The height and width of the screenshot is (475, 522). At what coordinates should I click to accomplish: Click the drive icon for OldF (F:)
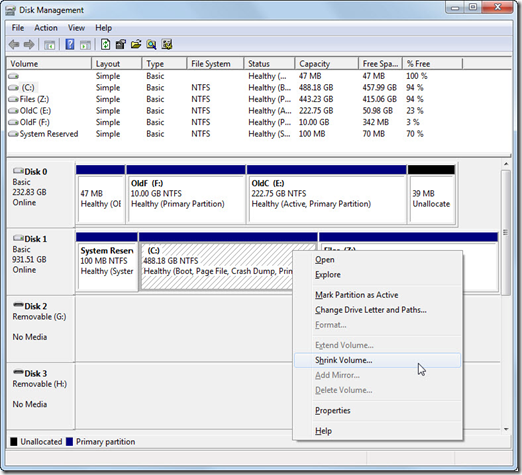[13, 122]
